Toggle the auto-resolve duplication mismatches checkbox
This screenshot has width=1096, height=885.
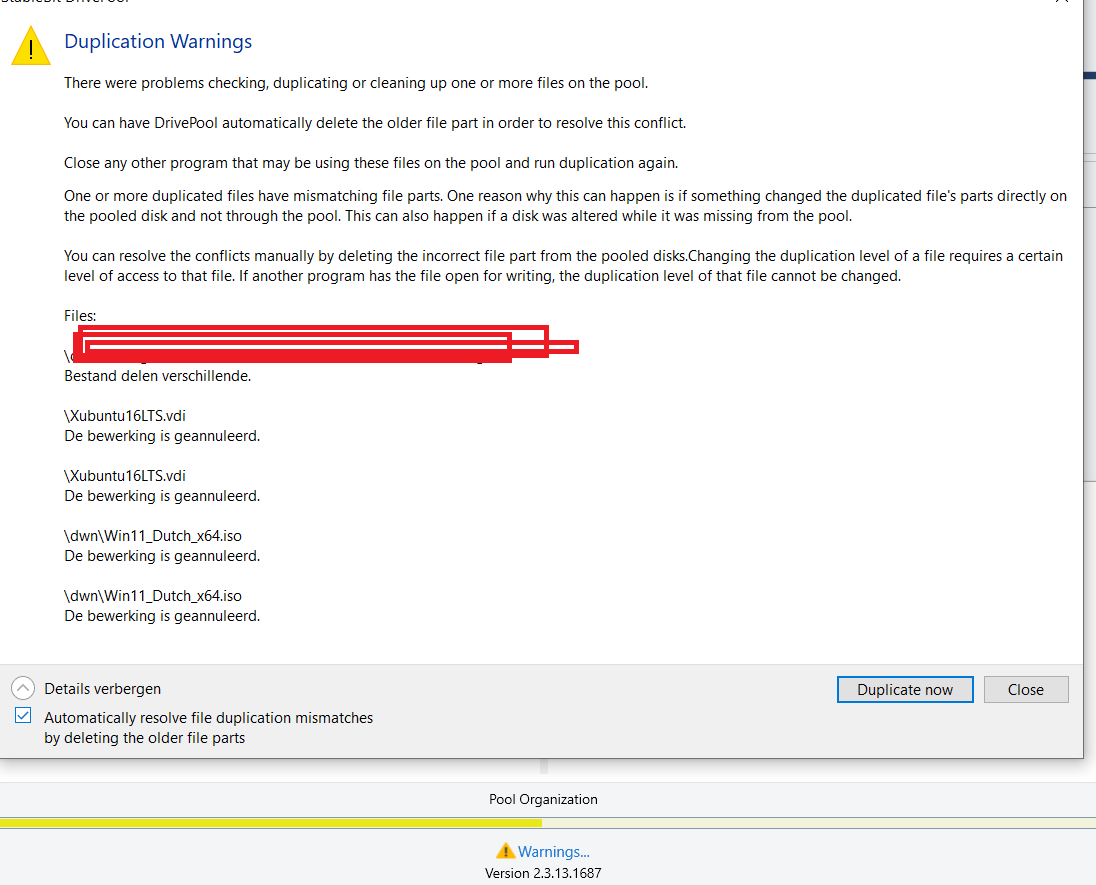coord(23,715)
